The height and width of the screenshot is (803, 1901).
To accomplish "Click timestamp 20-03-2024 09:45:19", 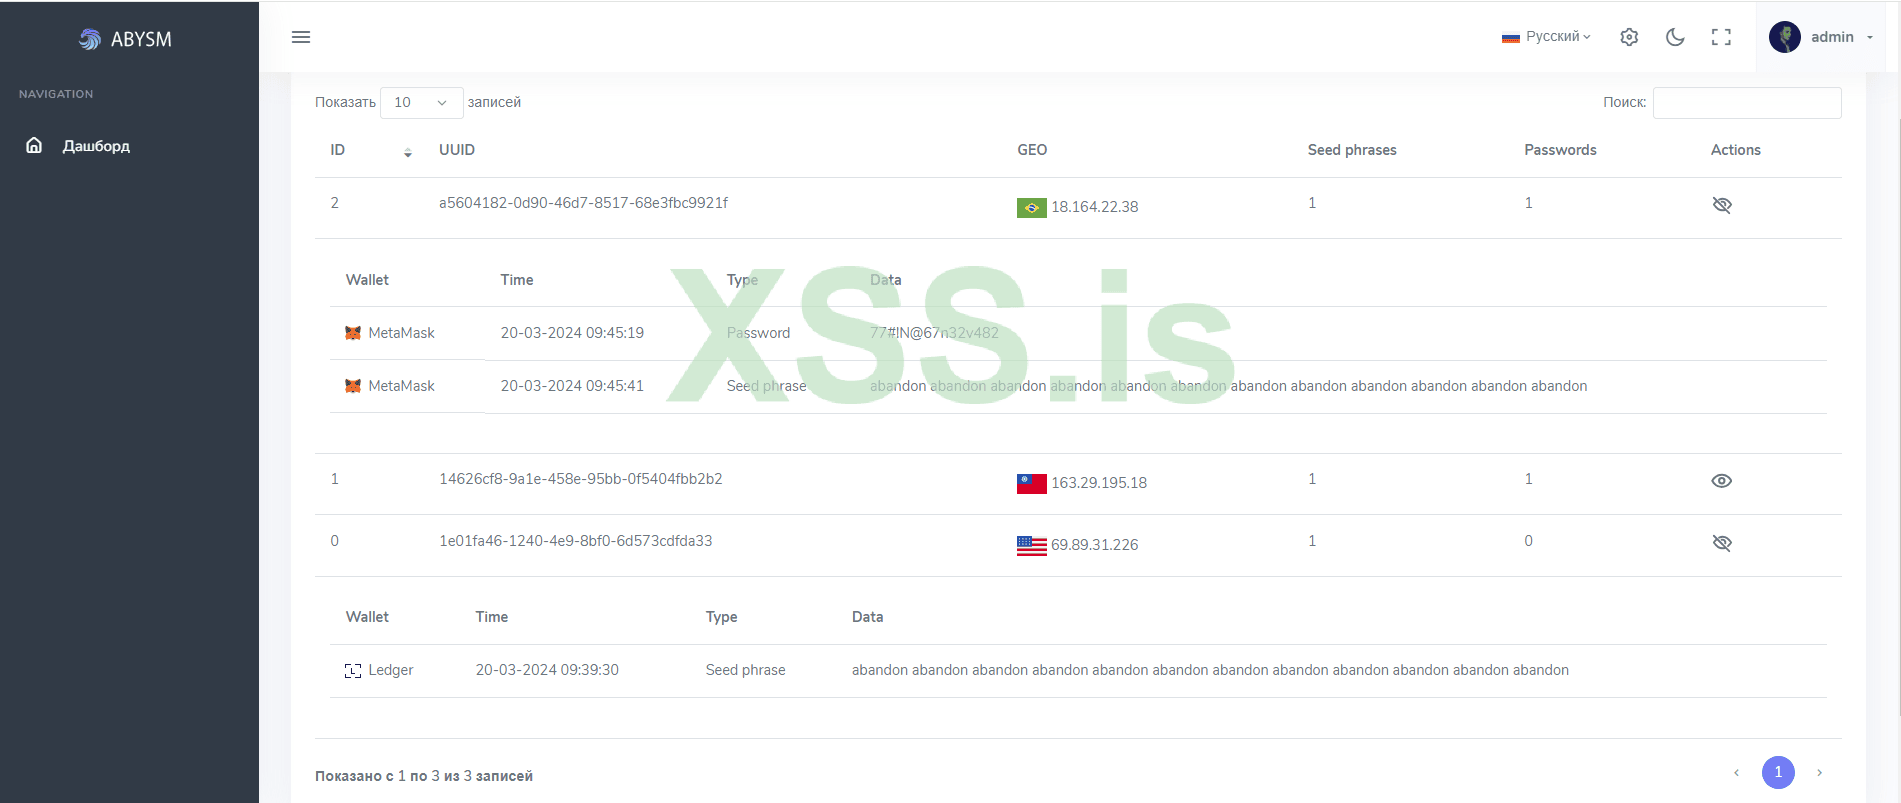I will 572,333.
